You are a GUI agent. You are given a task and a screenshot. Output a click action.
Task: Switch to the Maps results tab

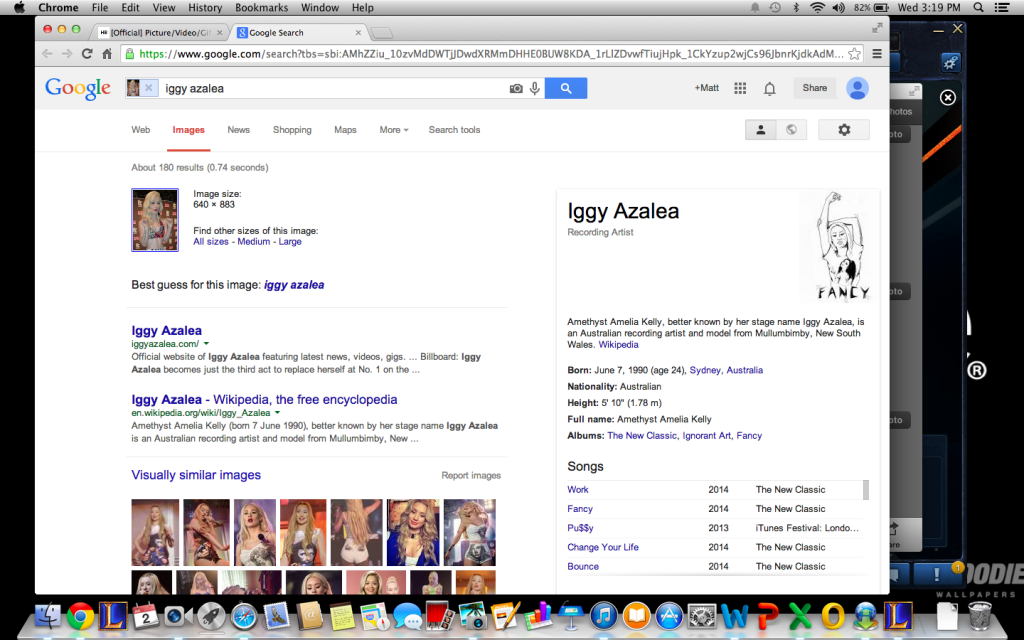pyautogui.click(x=345, y=130)
